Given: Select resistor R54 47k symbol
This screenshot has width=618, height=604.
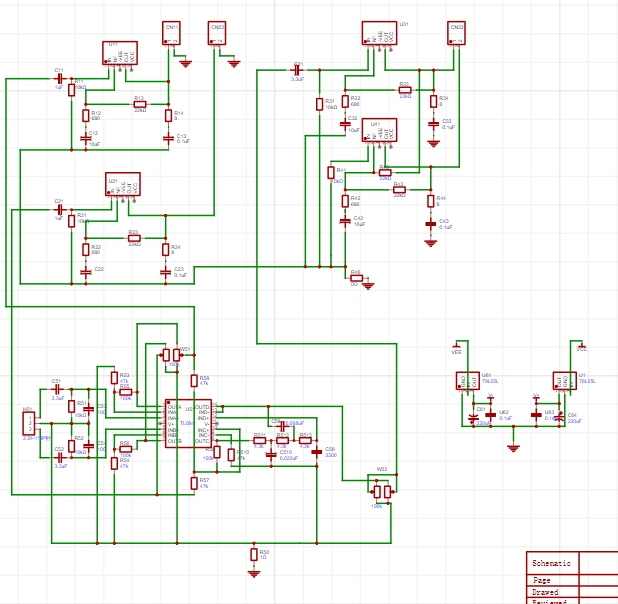Looking at the screenshot, I should 114,463.
